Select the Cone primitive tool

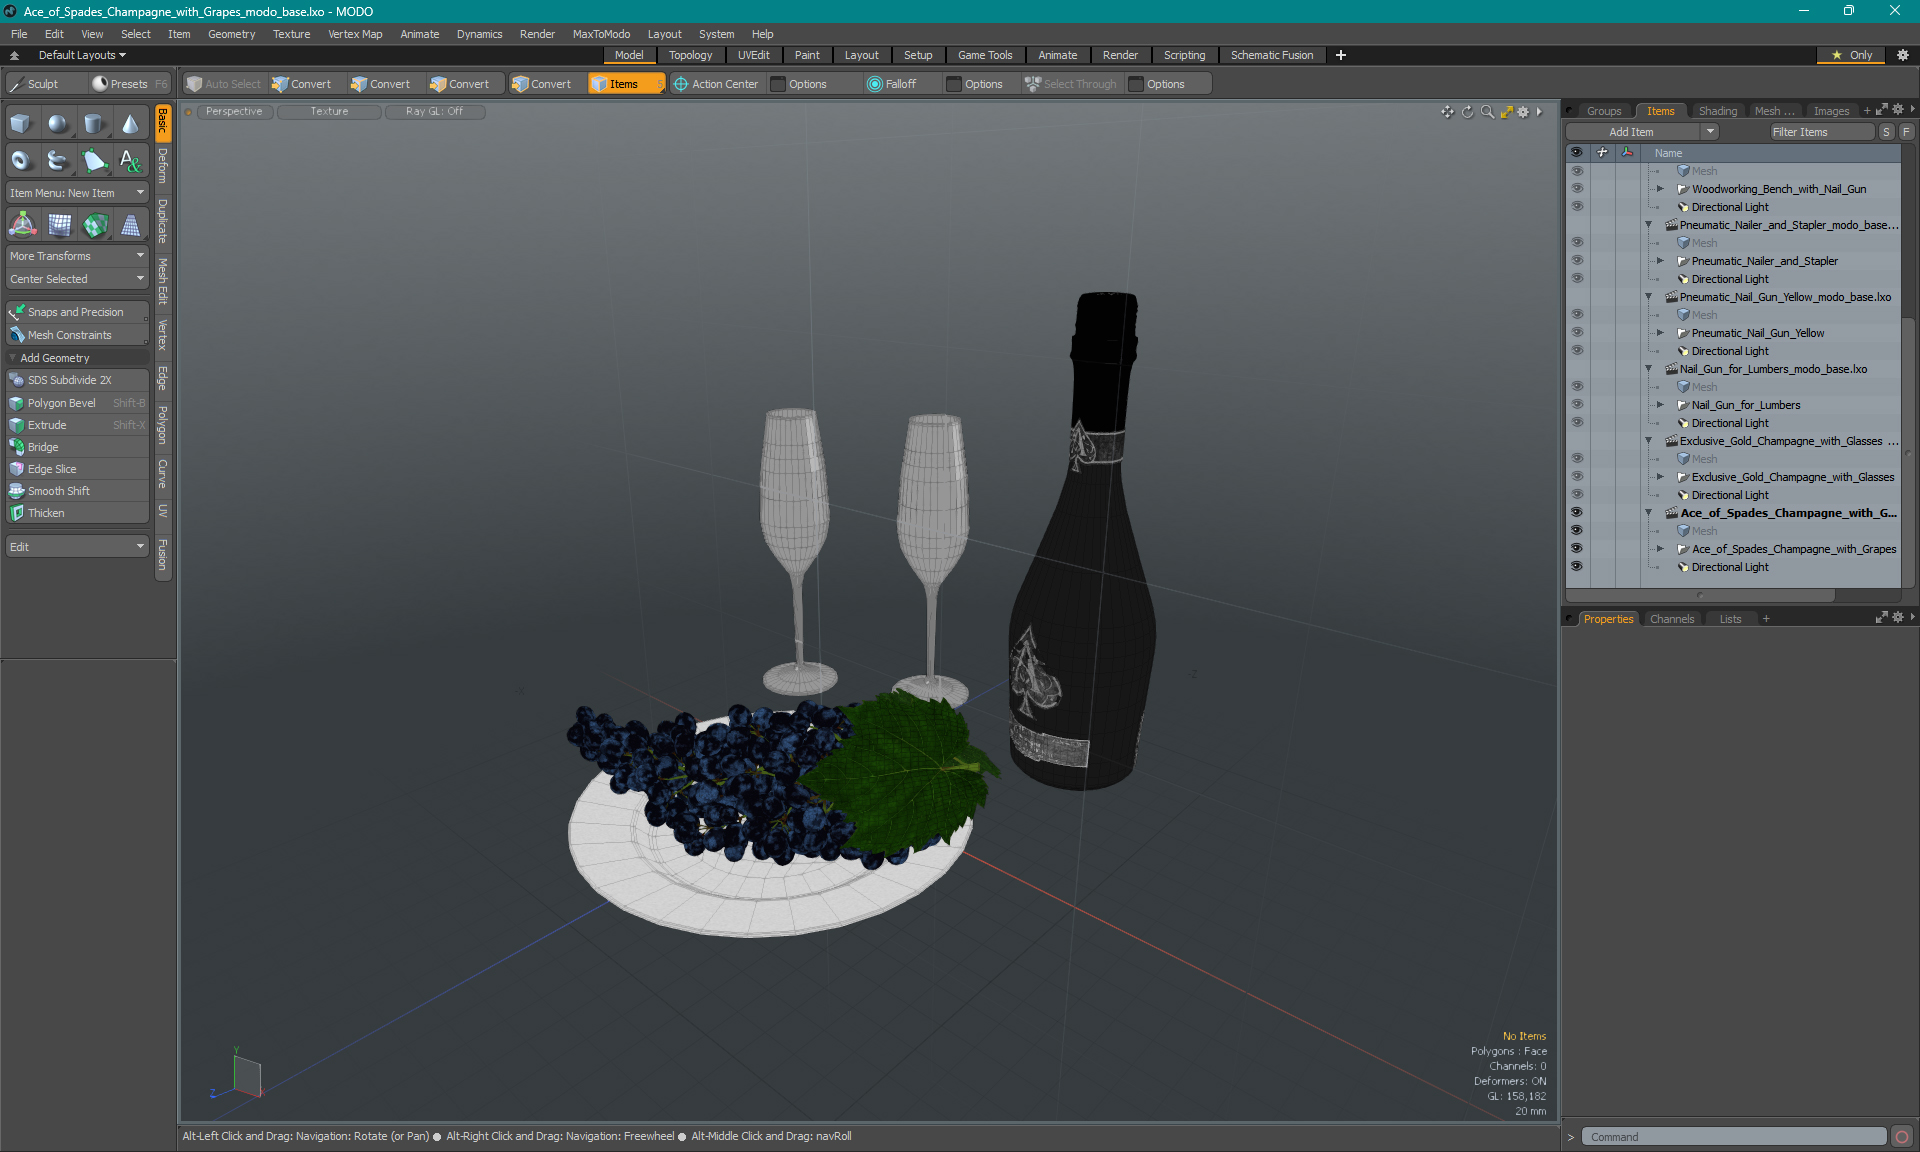coord(130,124)
